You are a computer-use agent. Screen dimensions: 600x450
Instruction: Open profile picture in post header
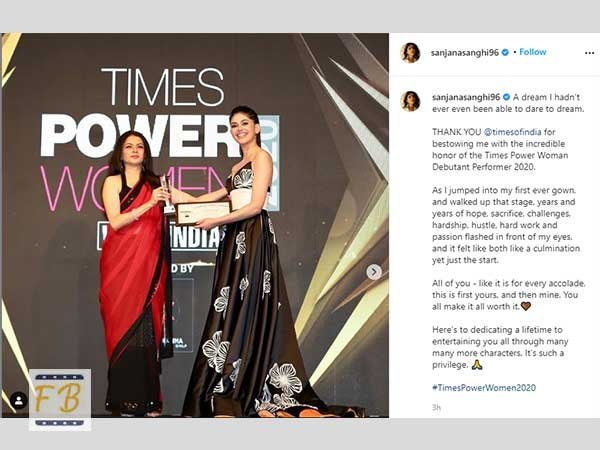(x=410, y=52)
